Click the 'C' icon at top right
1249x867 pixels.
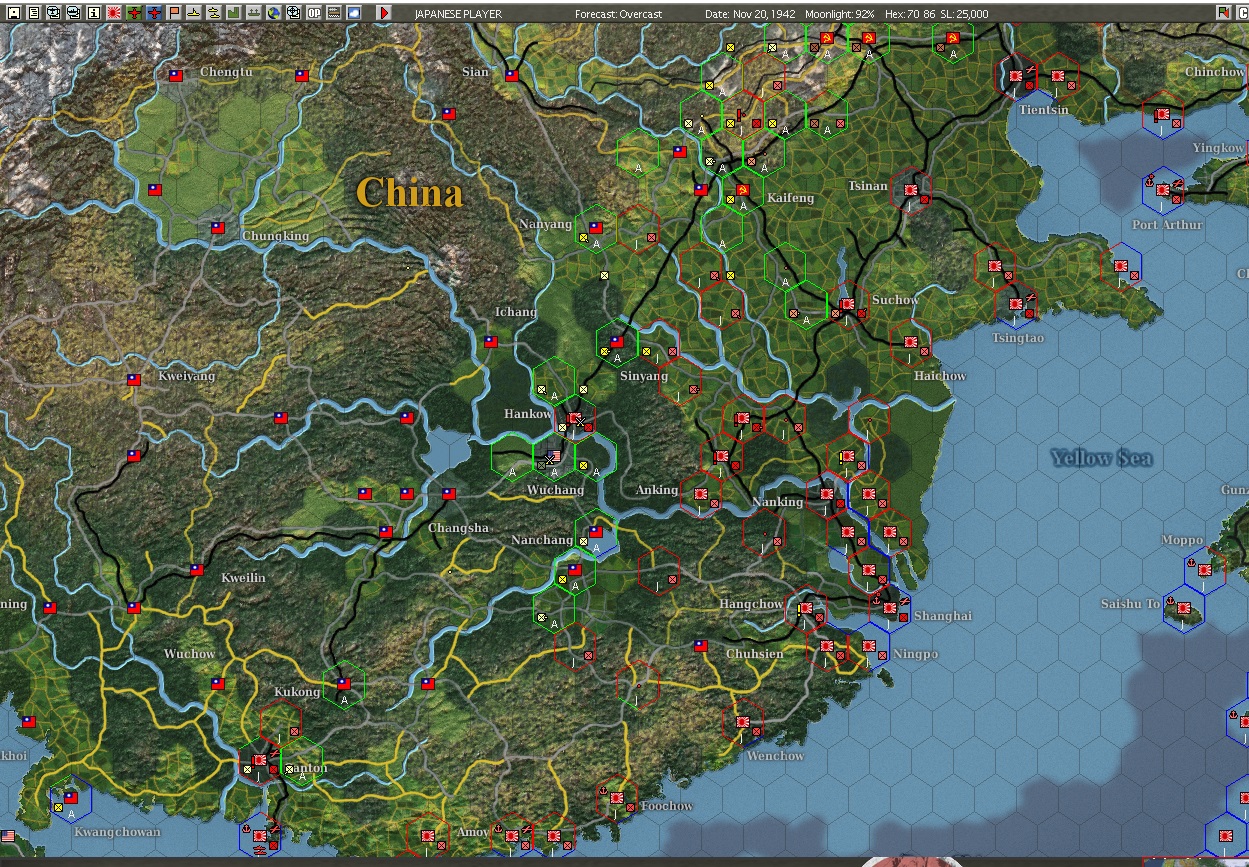point(1243,13)
